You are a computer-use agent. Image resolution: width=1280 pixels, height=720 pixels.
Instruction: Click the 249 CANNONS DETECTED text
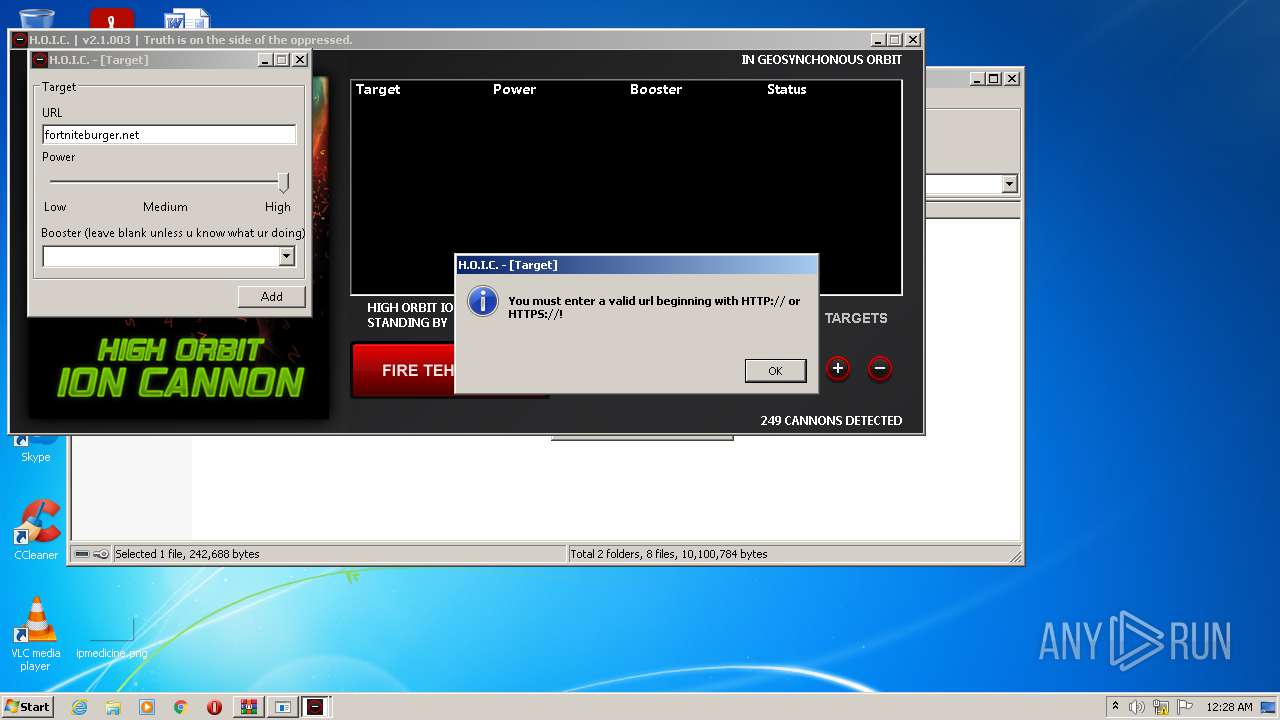[x=831, y=420]
